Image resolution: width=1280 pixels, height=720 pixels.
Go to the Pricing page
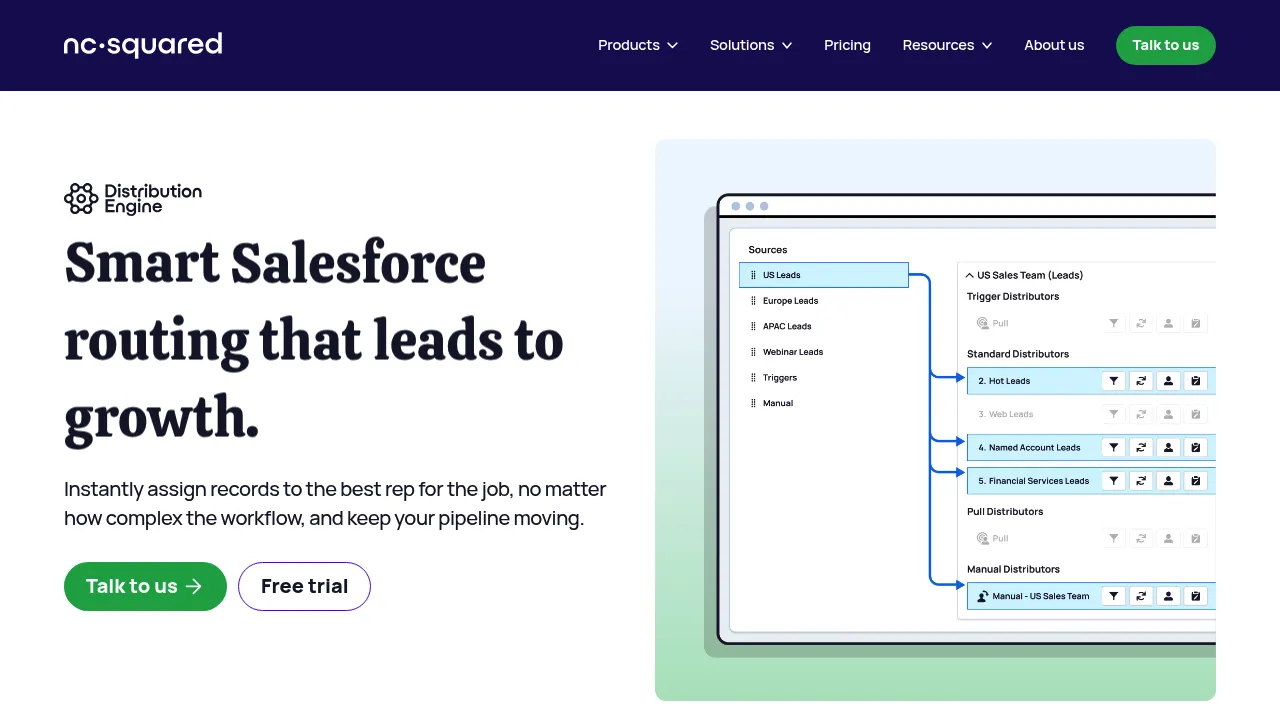(847, 45)
